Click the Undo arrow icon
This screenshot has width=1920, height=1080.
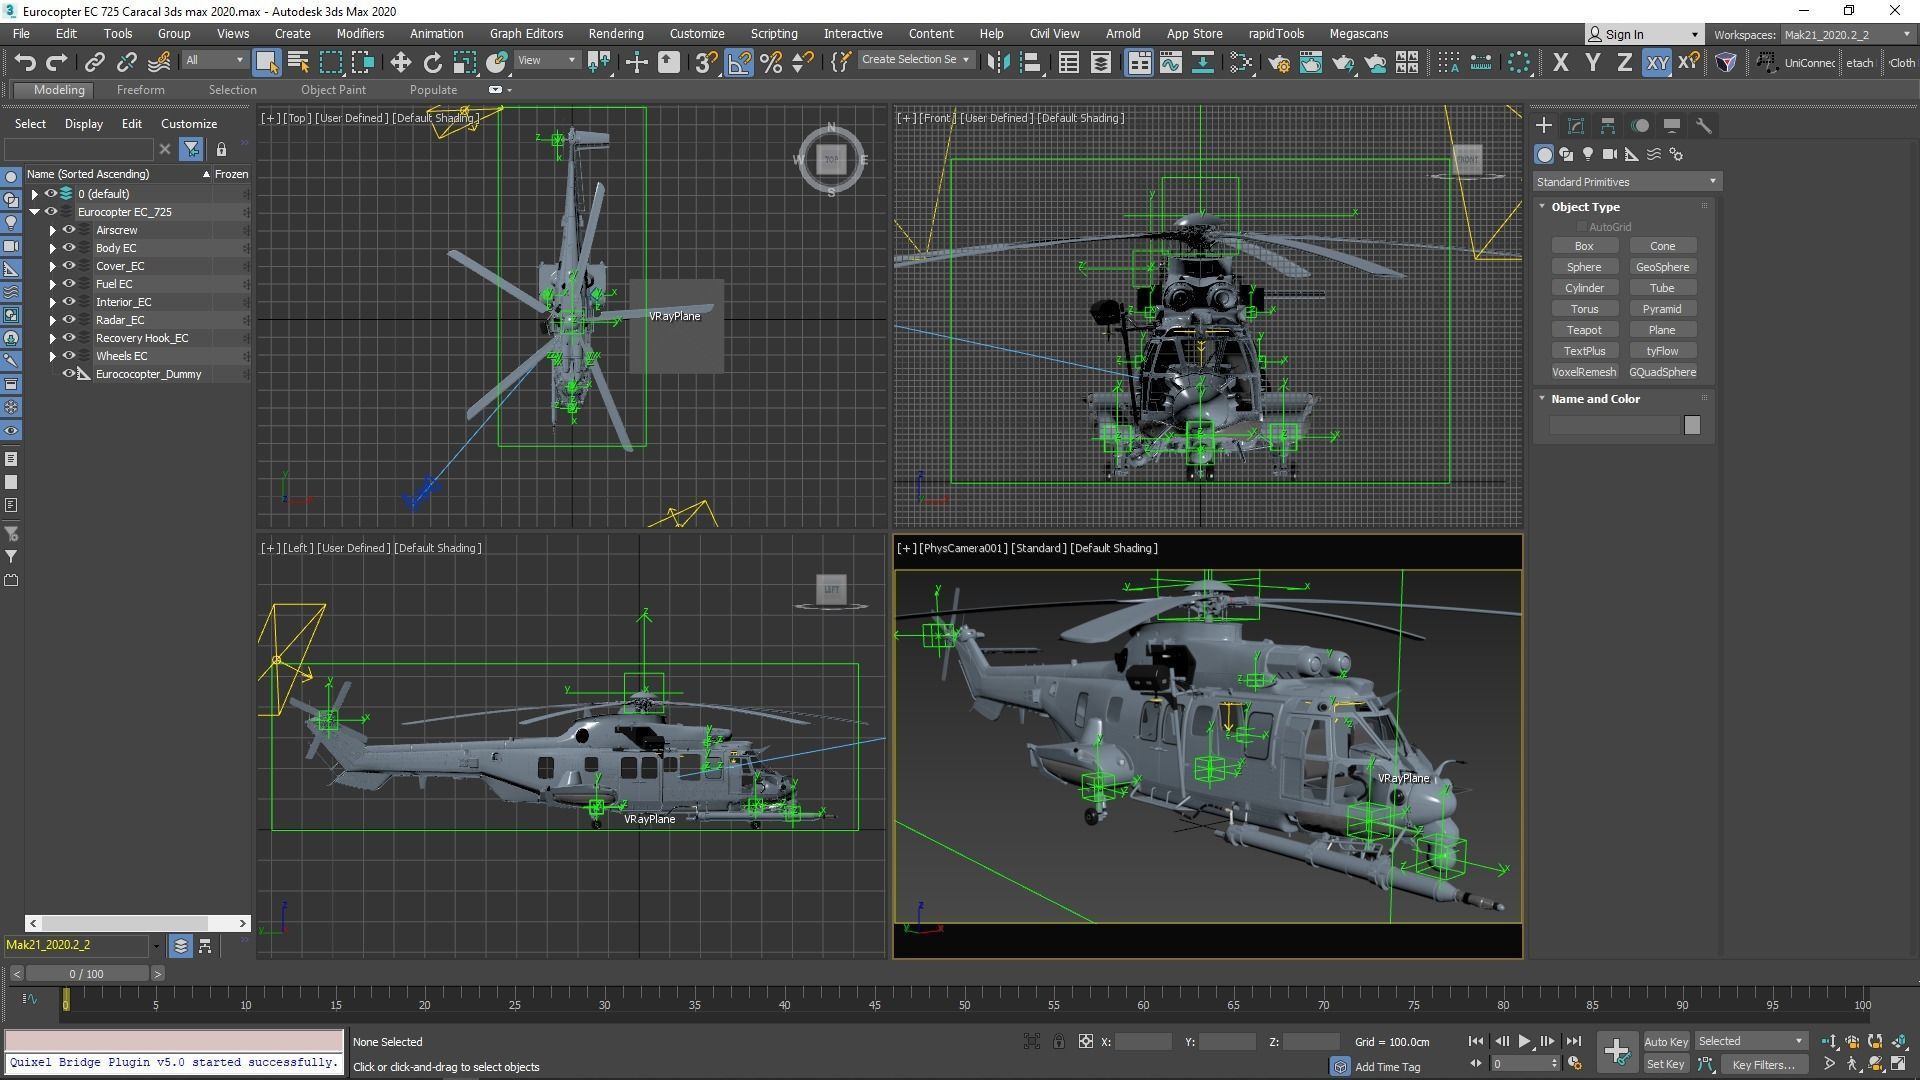[25, 63]
